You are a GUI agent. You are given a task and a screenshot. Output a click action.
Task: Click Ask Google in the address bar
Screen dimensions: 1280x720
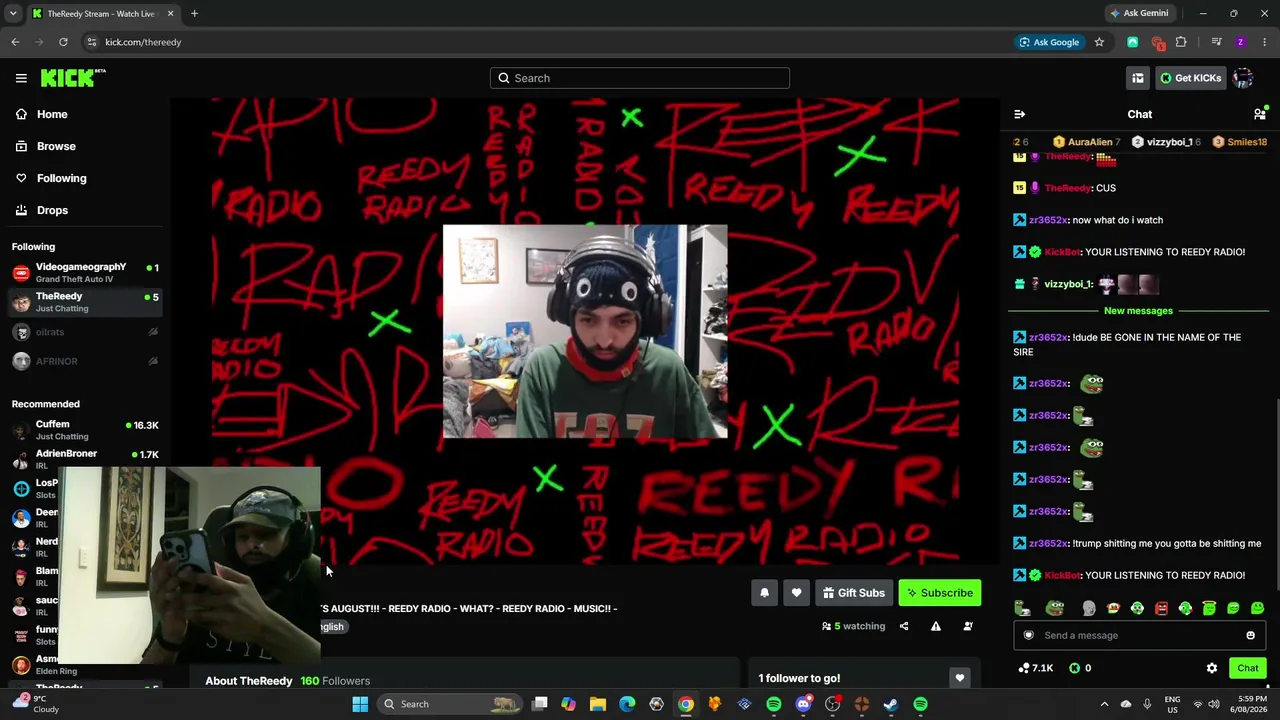click(1049, 42)
